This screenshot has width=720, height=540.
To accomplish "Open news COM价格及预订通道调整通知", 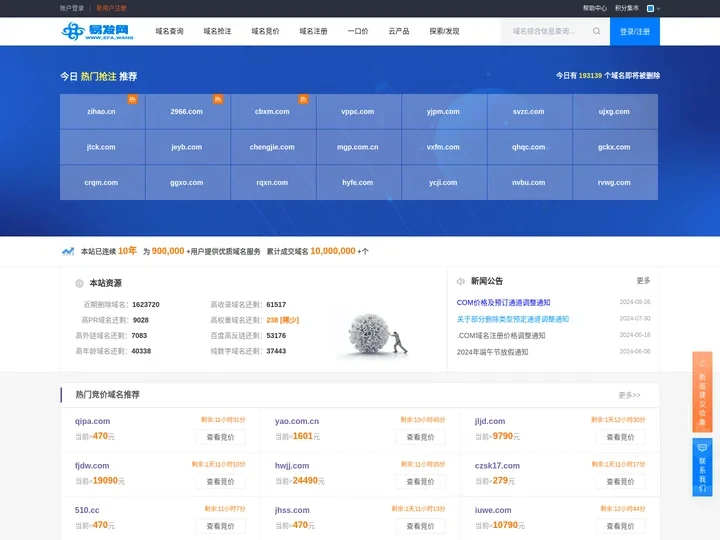I will tap(503, 303).
